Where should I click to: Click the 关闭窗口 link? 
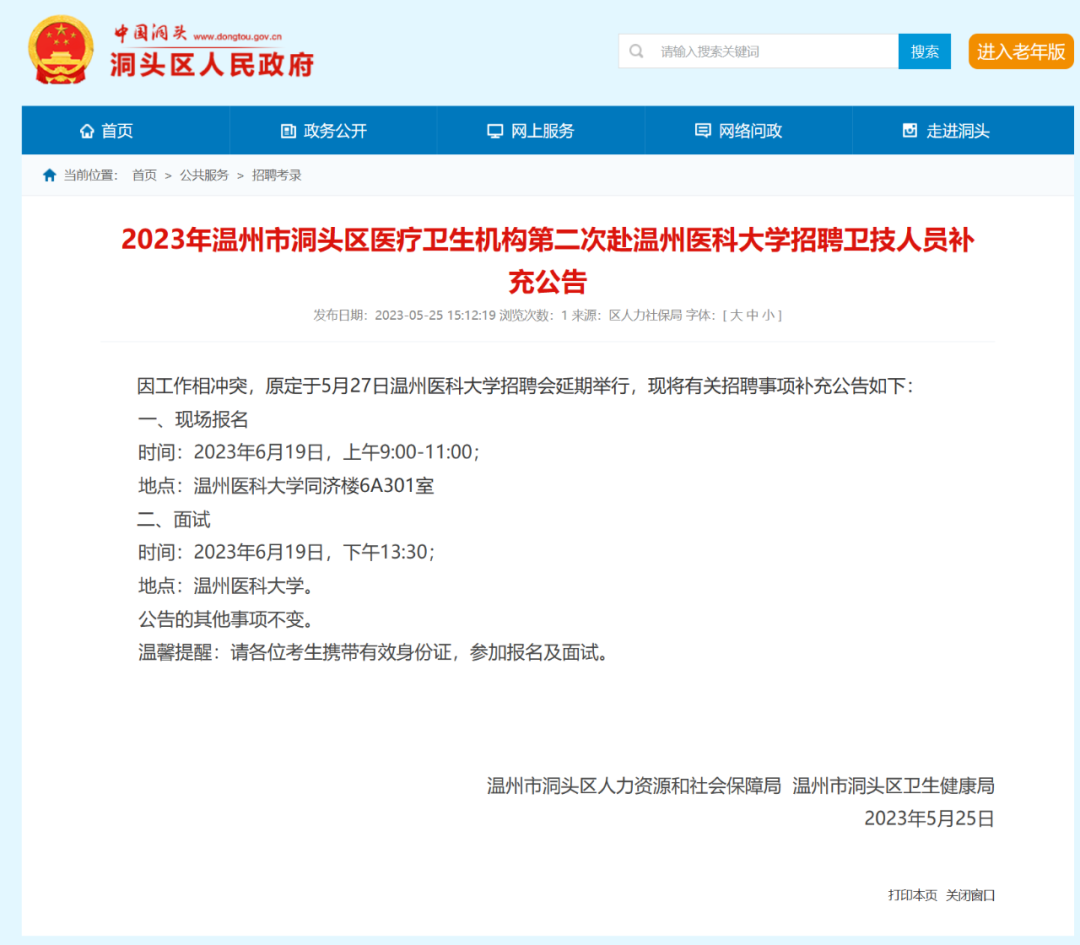[968, 896]
